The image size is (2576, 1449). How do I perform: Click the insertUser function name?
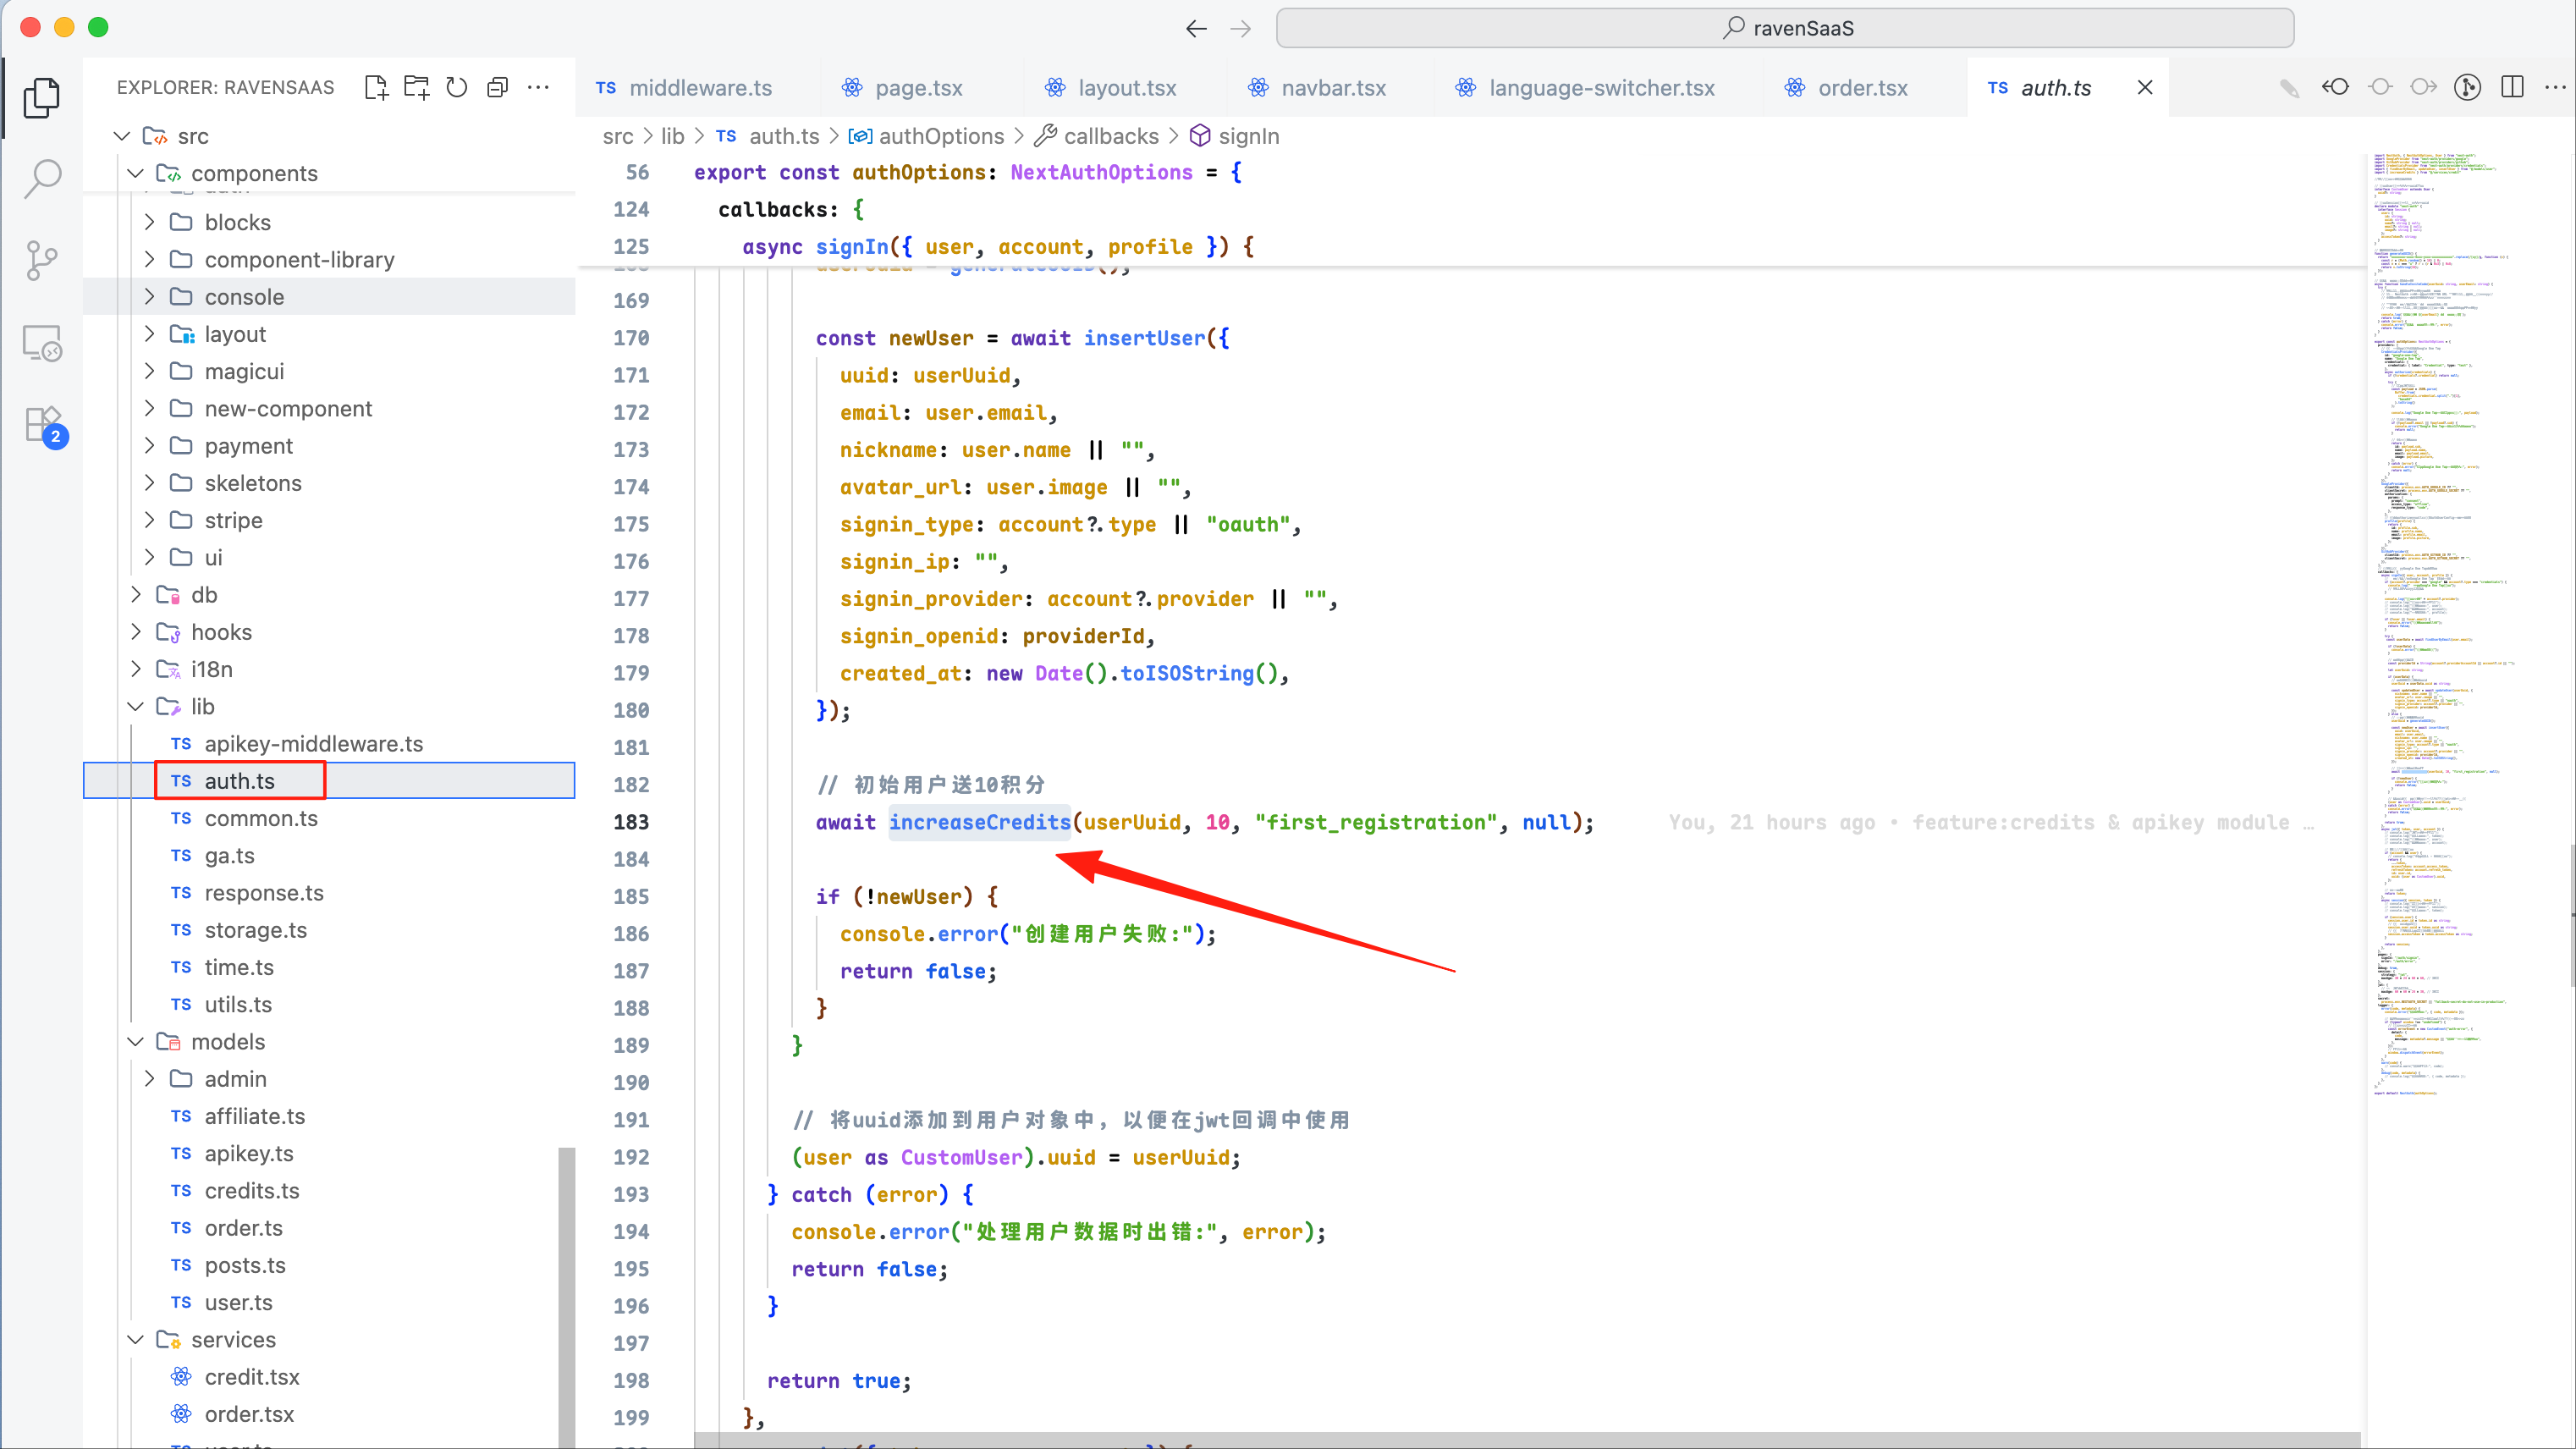click(1144, 338)
